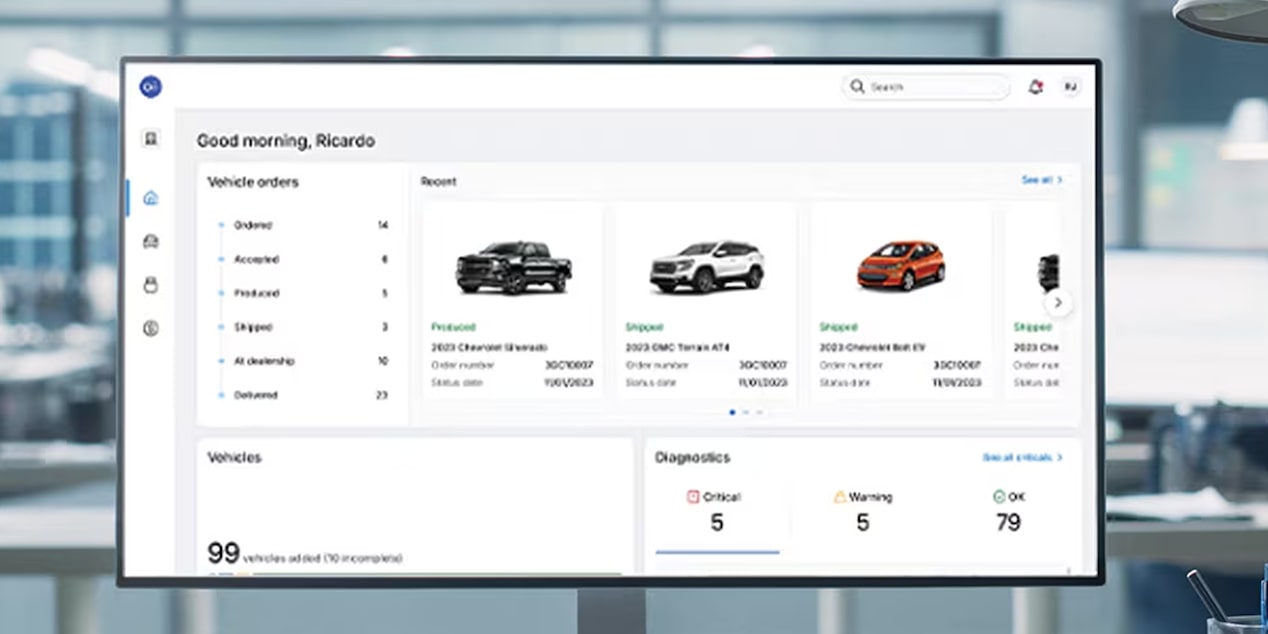This screenshot has width=1268, height=634.
Task: Open the Produced row in Vehicle orders
Action: click(x=303, y=293)
